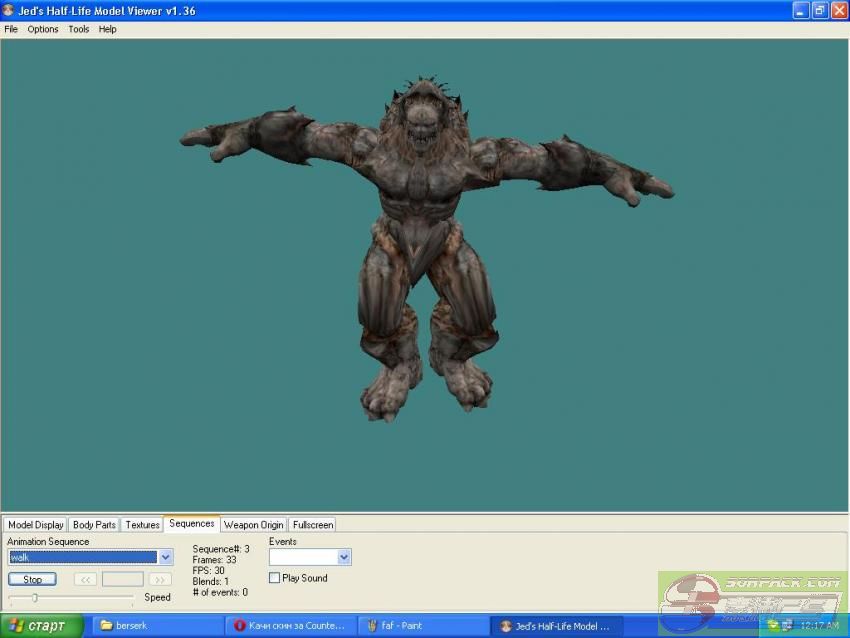Image resolution: width=850 pixels, height=638 pixels.
Task: Click the '# of events: 0' text
Action: [220, 592]
